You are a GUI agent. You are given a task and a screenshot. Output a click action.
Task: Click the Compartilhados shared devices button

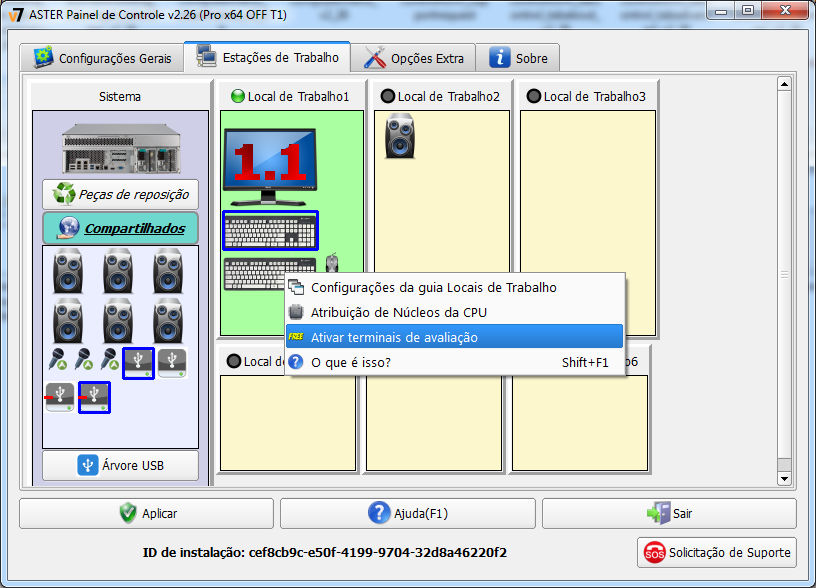pos(121,228)
